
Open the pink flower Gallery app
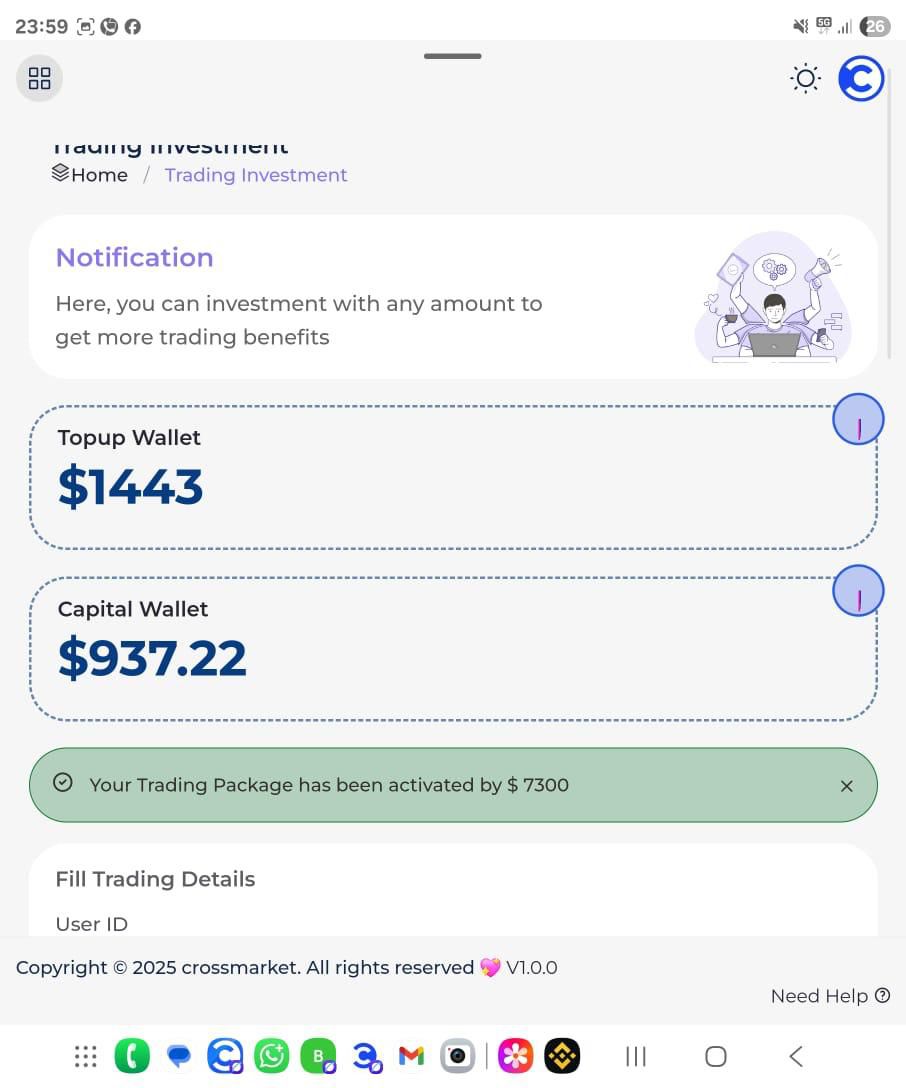coord(516,1056)
